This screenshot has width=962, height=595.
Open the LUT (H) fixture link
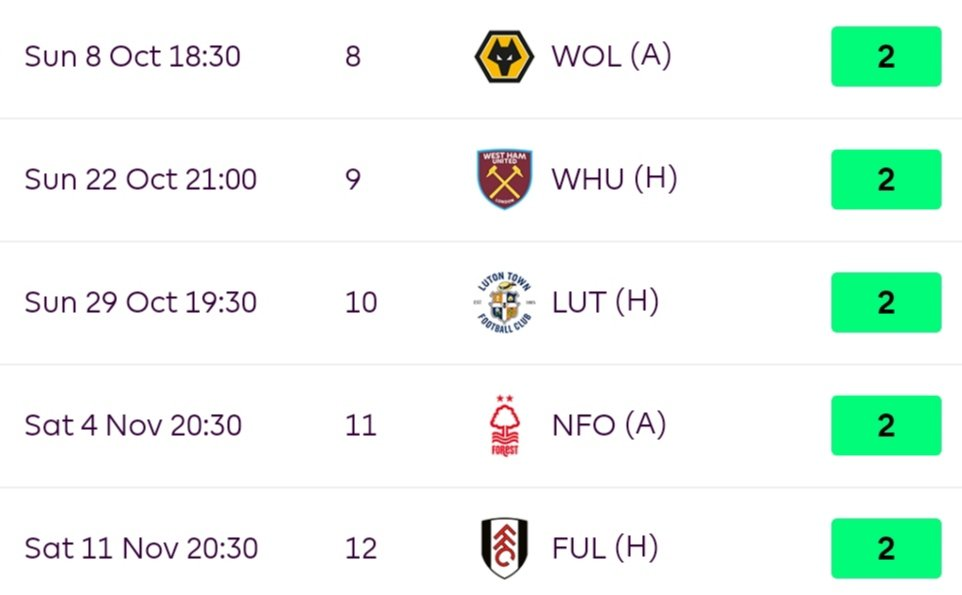pos(605,302)
